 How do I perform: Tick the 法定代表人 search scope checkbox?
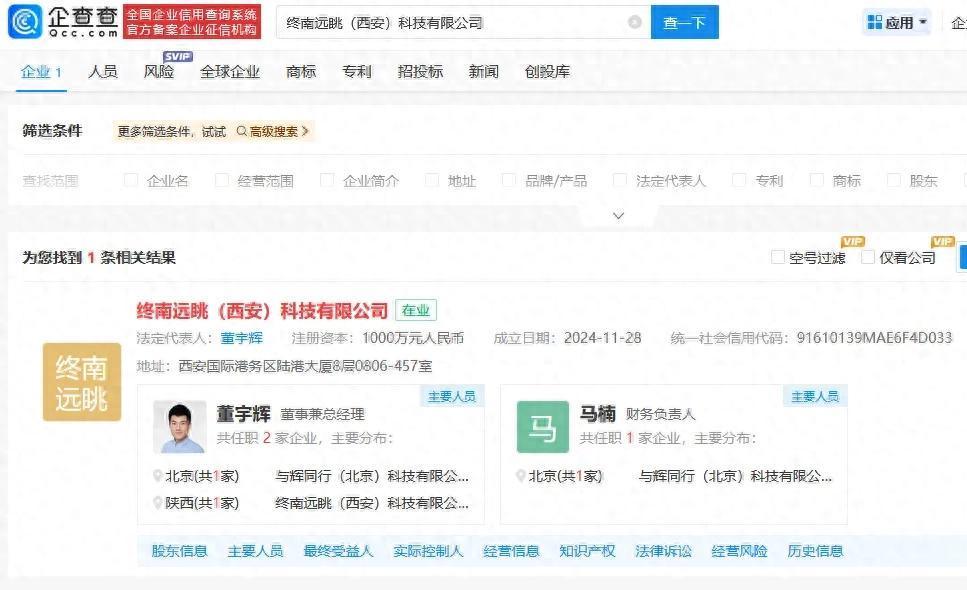click(x=619, y=181)
